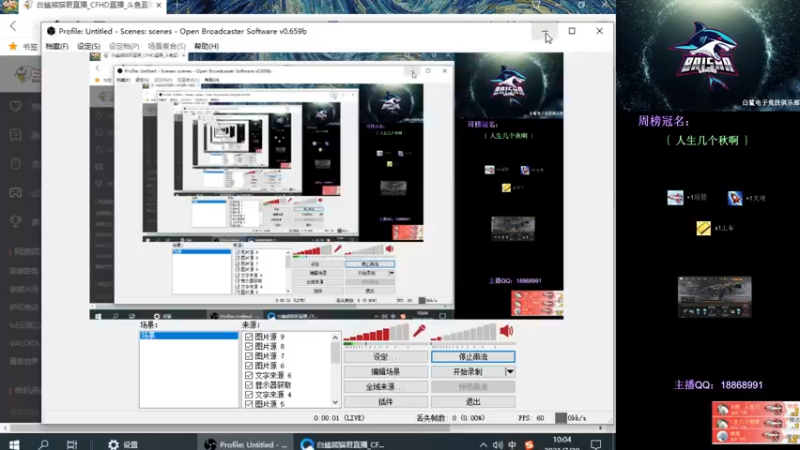Image resolution: width=800 pixels, height=450 pixels.
Task: Click the 书签 bookmarks label in browser
Action: [x=30, y=46]
